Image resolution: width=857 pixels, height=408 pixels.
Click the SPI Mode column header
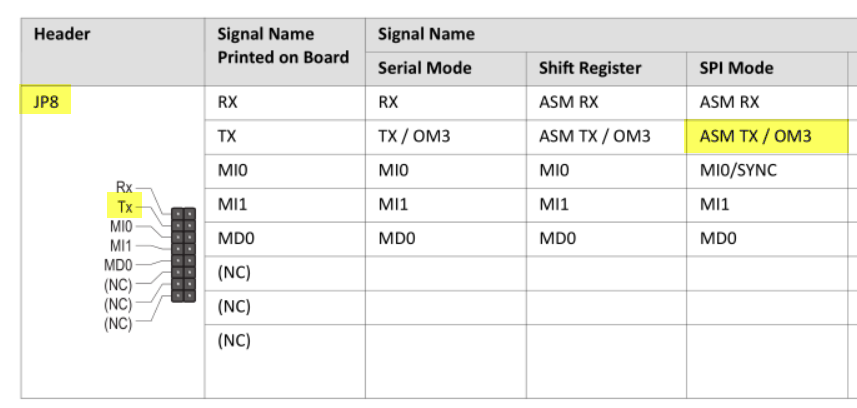tap(736, 68)
